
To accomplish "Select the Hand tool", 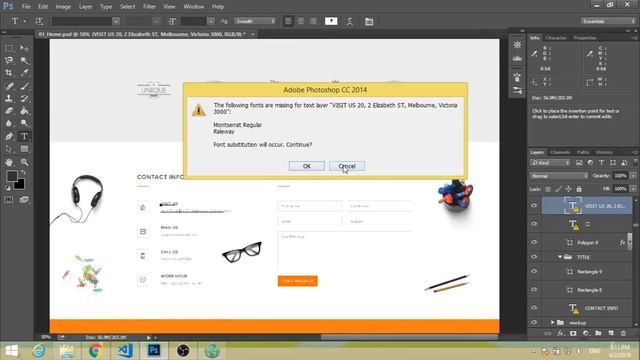I will coord(9,162).
